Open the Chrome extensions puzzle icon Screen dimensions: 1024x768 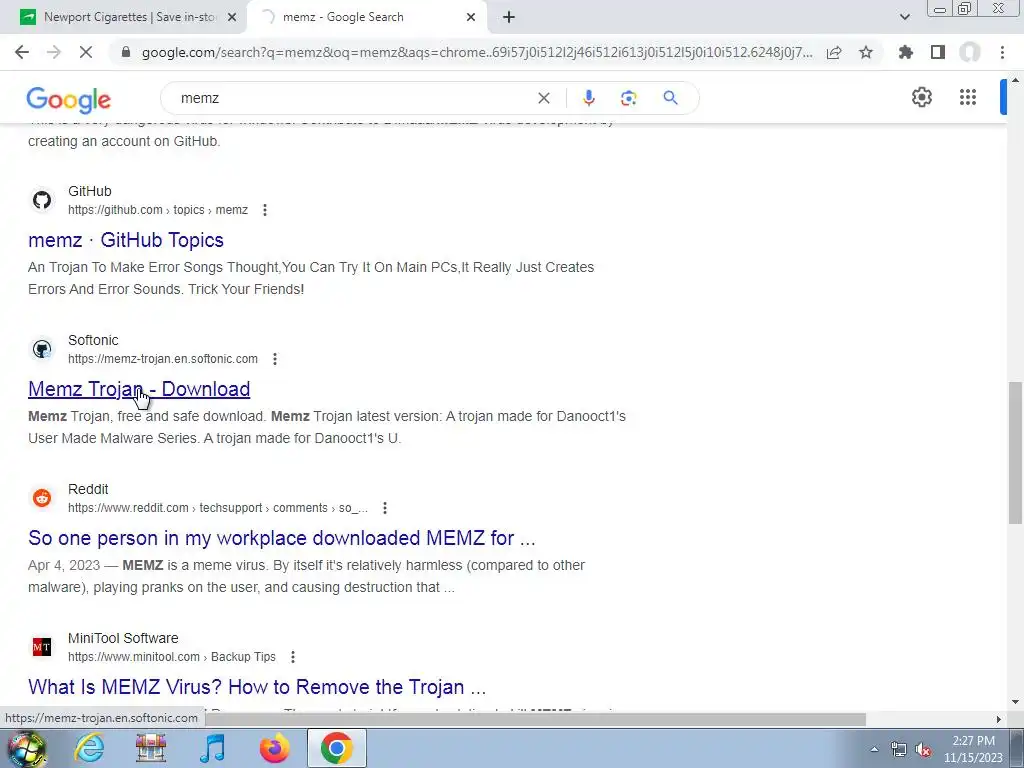906,52
